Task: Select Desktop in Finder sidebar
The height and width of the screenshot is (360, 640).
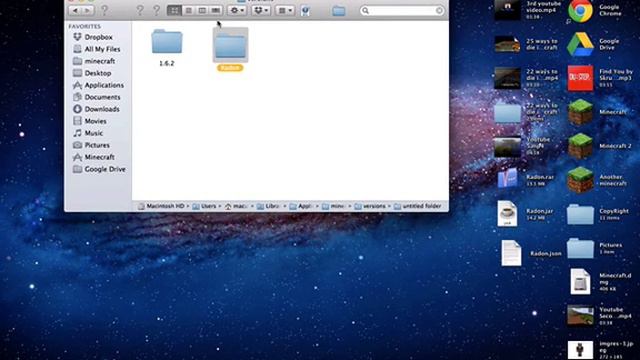Action: pyautogui.click(x=98, y=73)
